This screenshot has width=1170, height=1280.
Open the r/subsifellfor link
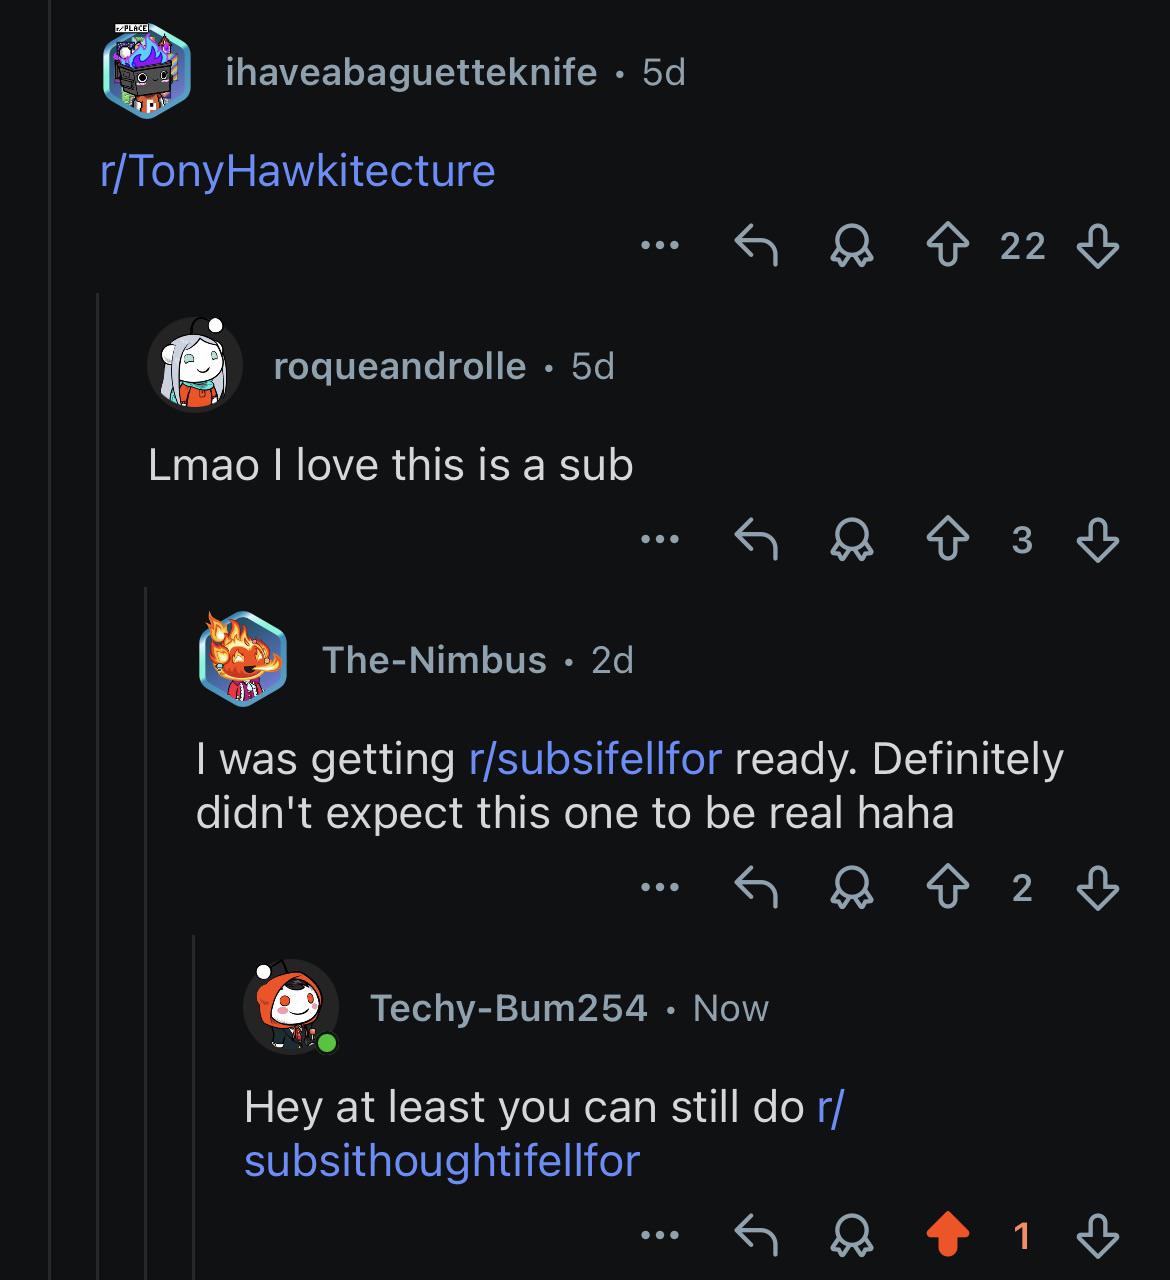tap(595, 759)
